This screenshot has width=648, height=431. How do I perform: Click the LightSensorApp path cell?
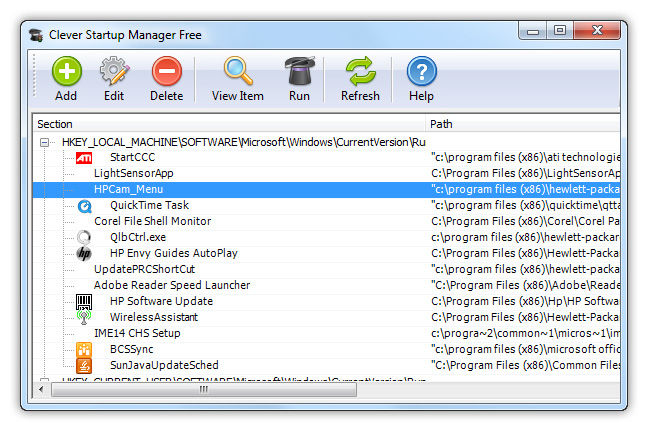(525, 174)
